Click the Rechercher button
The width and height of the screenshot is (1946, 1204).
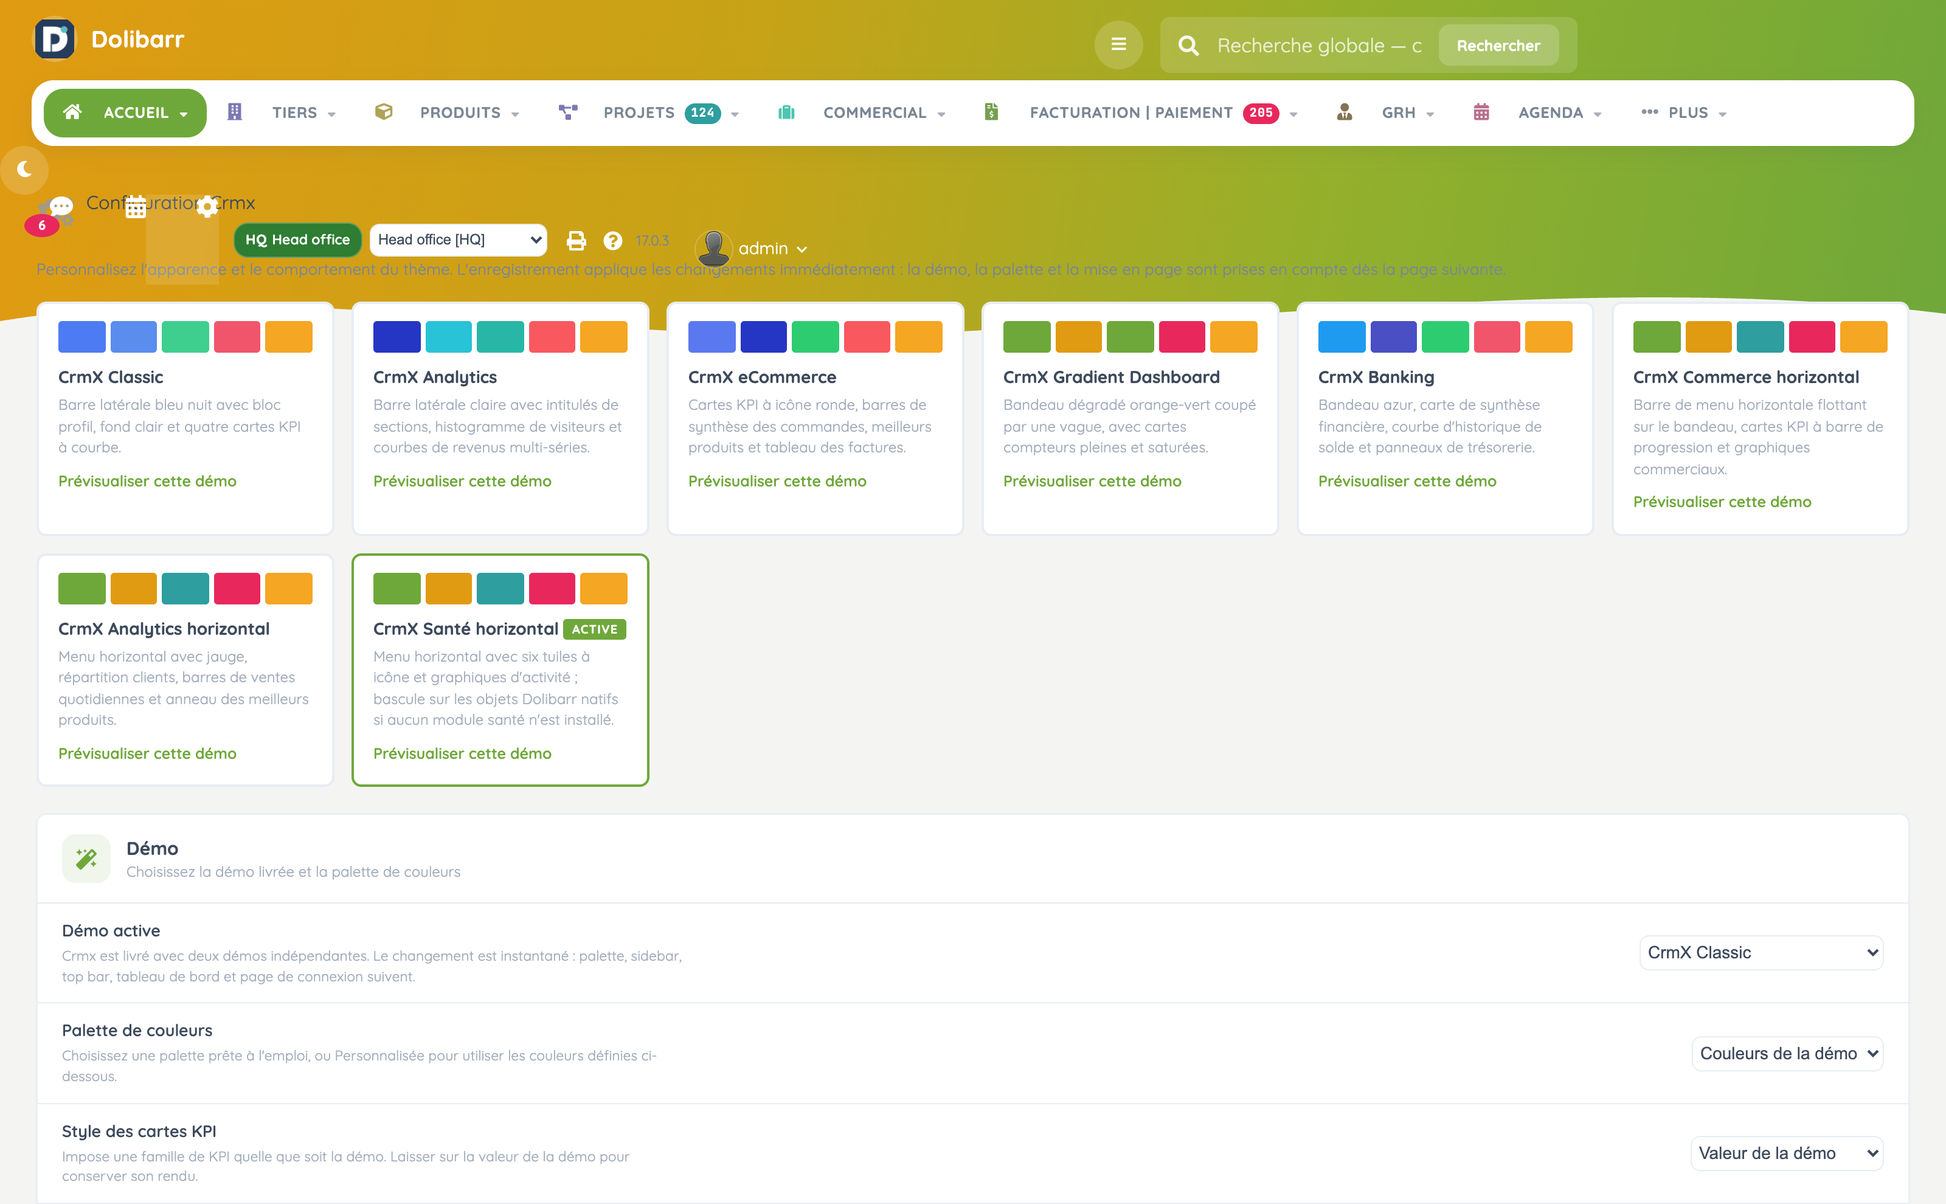coord(1498,46)
